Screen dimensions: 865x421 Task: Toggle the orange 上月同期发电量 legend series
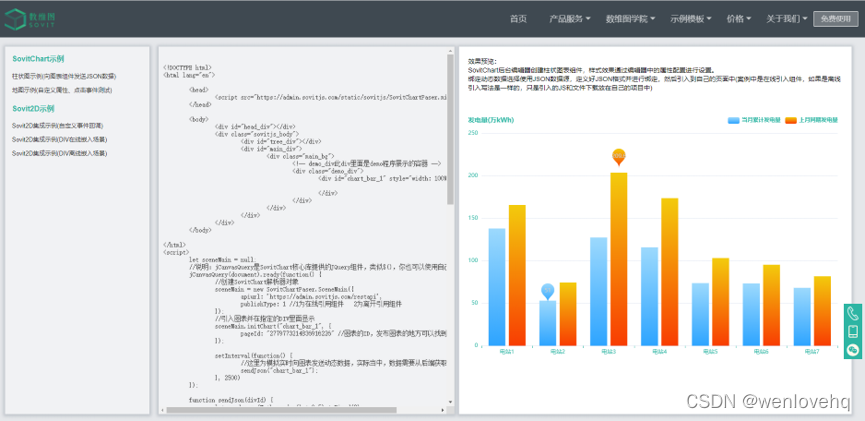coord(811,120)
